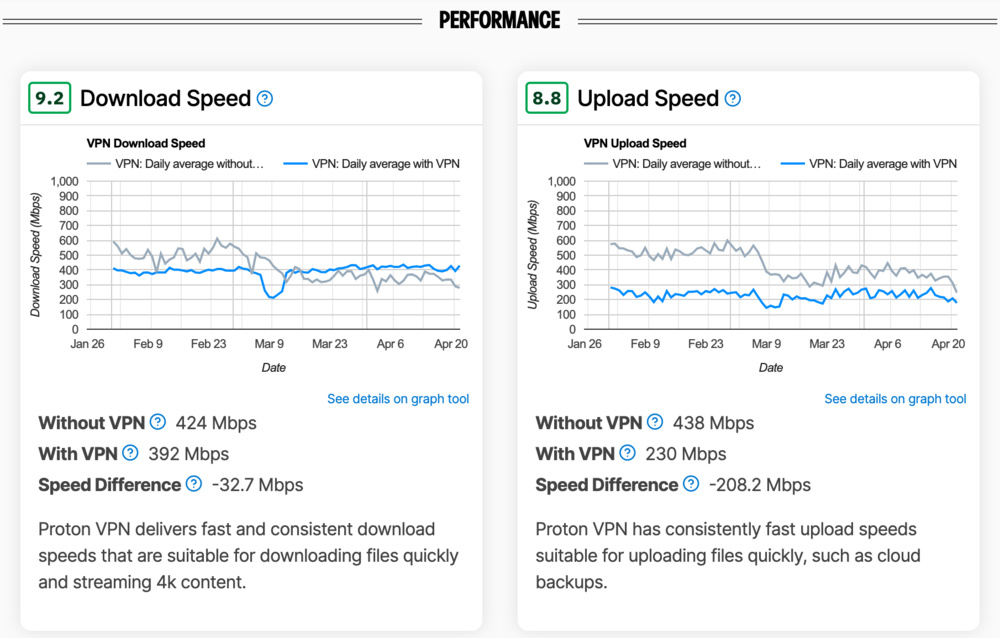Open the Download Speed help tooltip icon
1000x638 pixels.
click(x=265, y=98)
